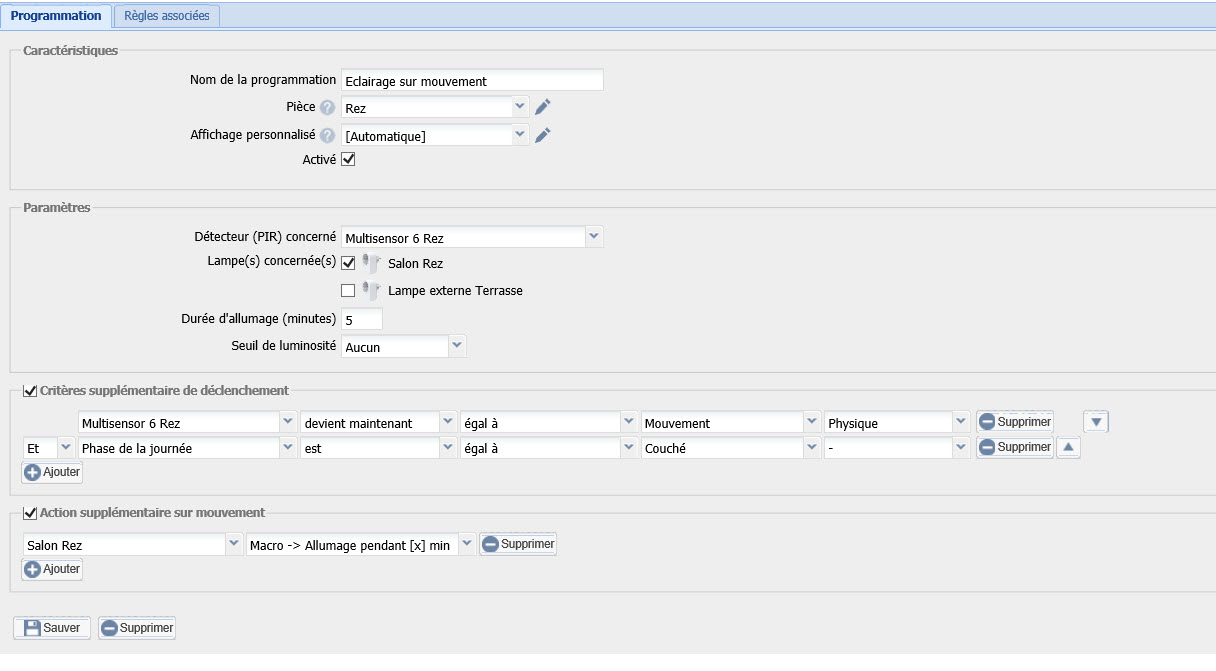Click the lamp icon beside Salon Rez

(x=372, y=264)
